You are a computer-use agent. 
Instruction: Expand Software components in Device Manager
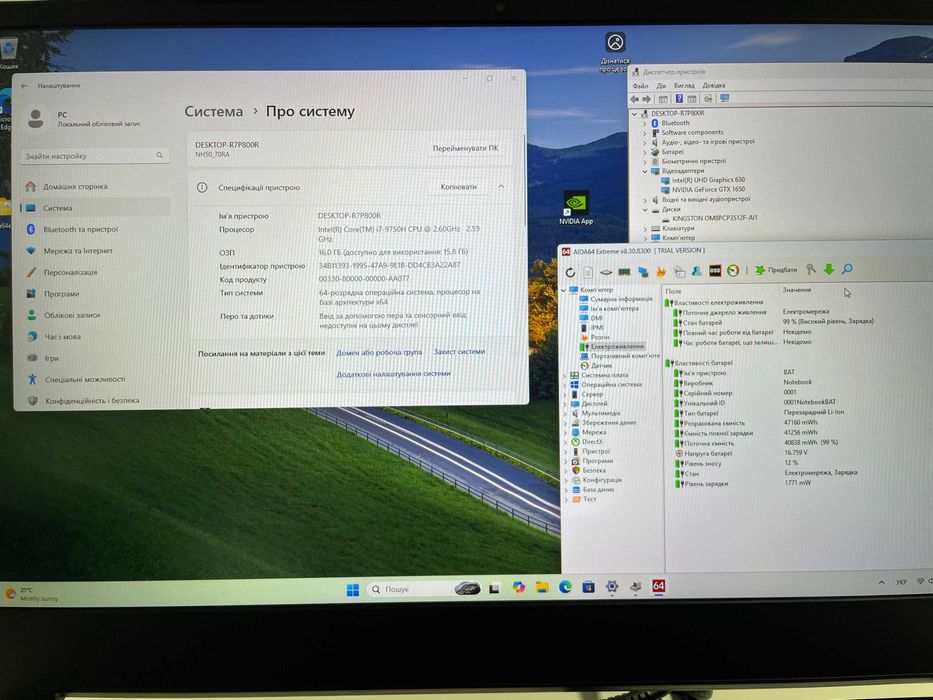click(644, 133)
